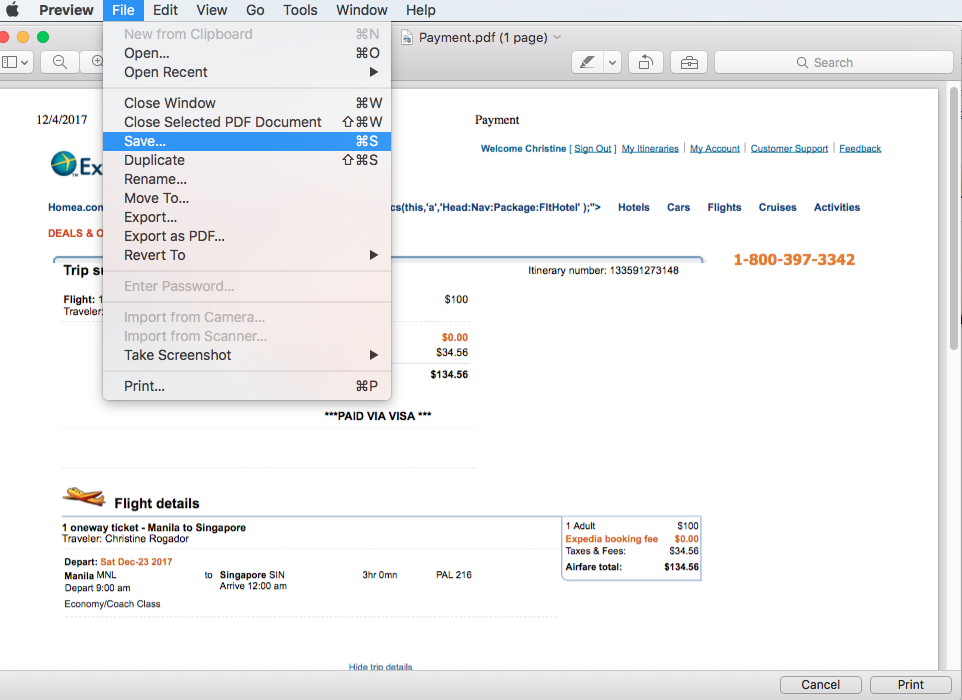The width and height of the screenshot is (962, 700).
Task: Open the View menu
Action: click(x=212, y=10)
